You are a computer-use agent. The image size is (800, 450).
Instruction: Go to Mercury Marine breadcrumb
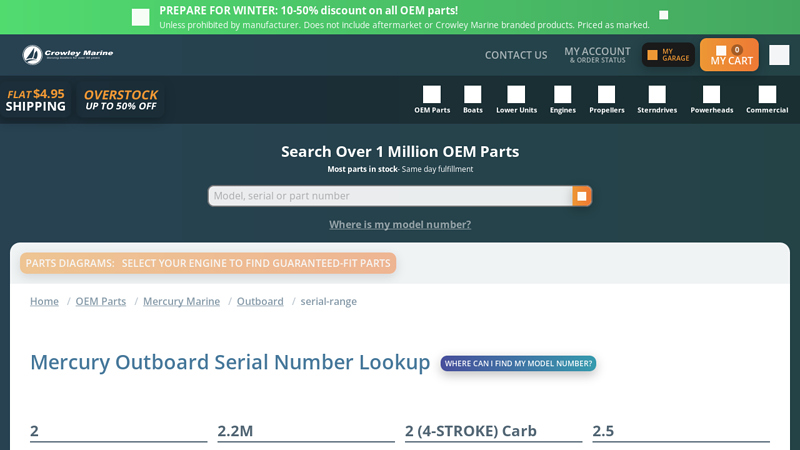[181, 301]
